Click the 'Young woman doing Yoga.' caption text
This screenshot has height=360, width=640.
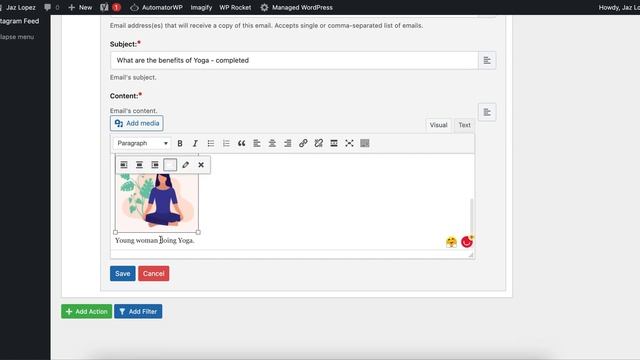tap(155, 240)
